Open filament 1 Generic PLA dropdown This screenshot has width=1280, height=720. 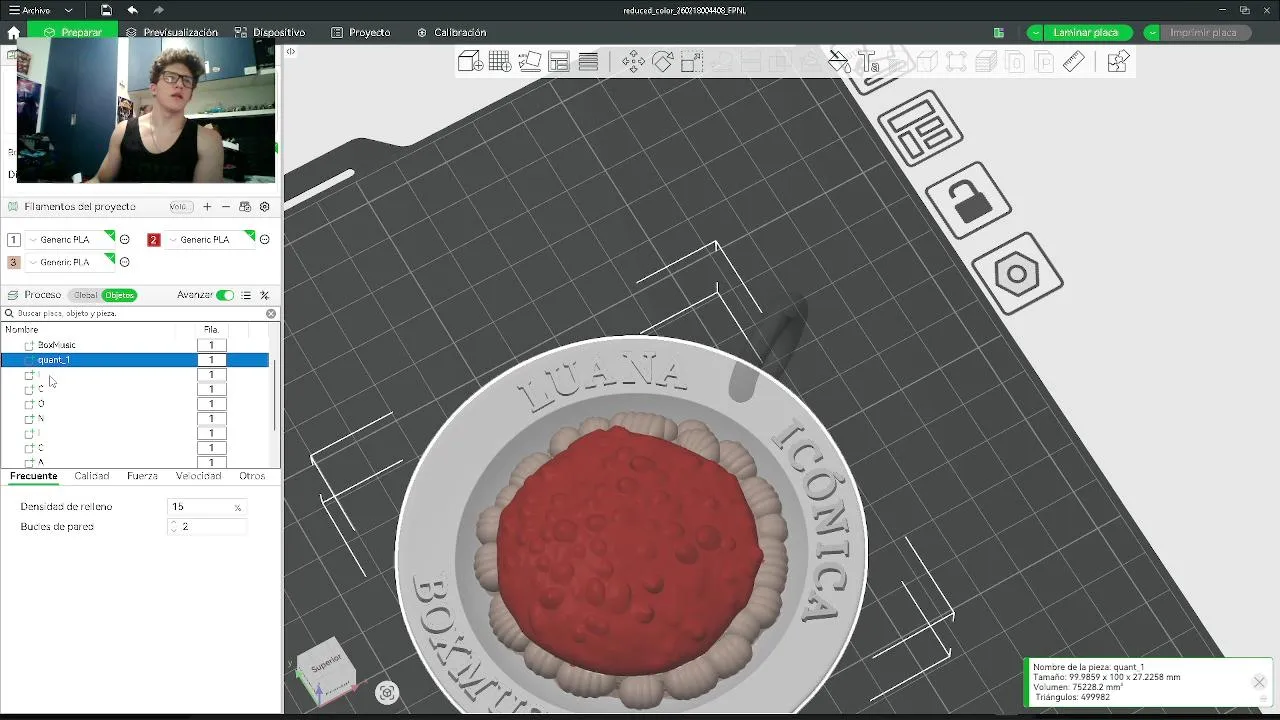[70, 239]
